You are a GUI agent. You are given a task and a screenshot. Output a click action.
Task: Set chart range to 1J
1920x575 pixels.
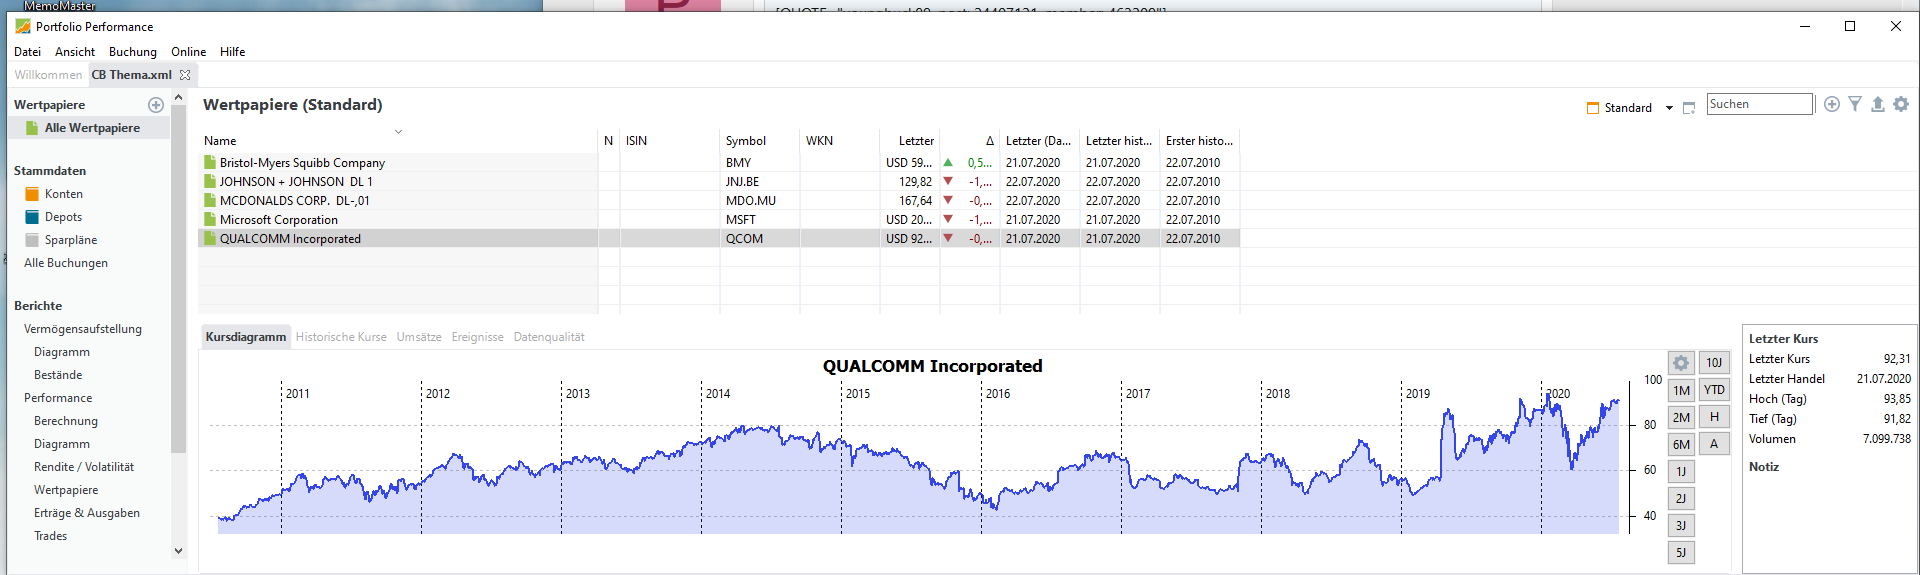click(x=1681, y=471)
